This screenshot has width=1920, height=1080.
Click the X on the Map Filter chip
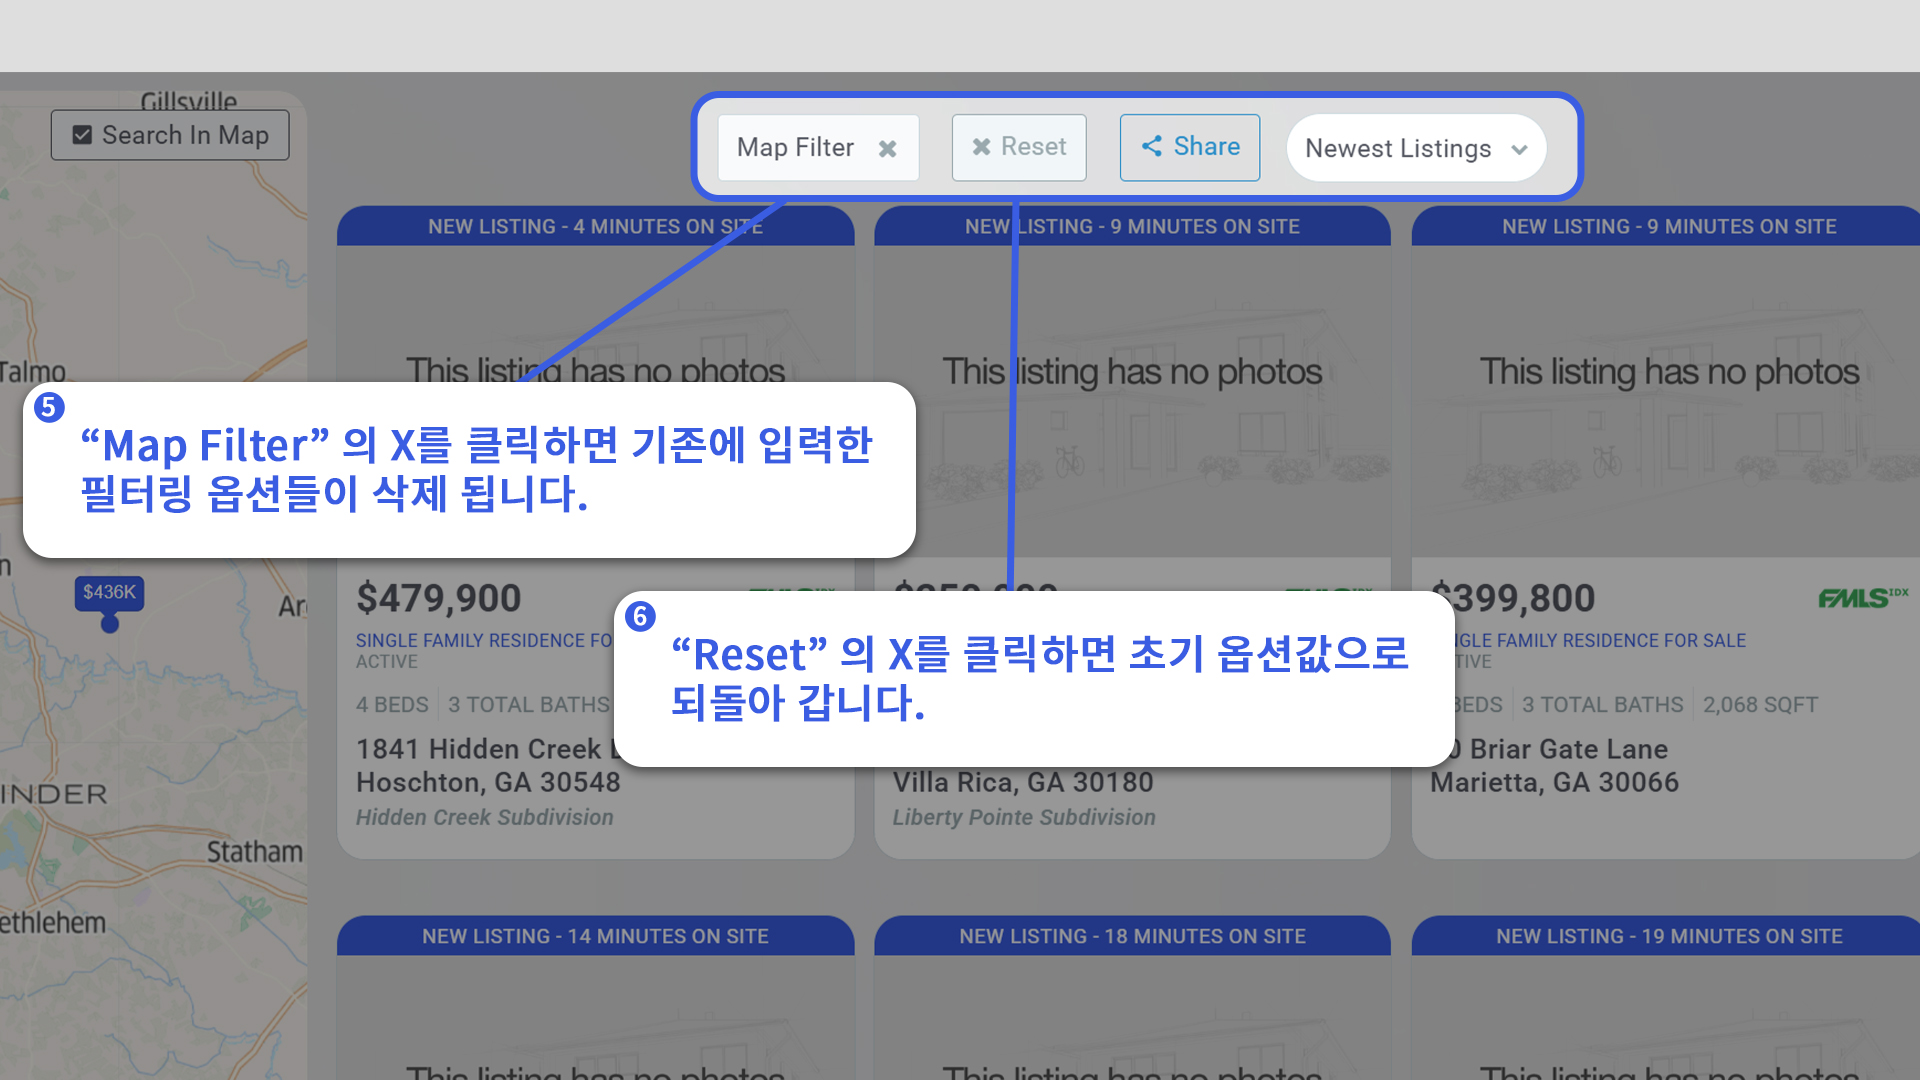(888, 148)
